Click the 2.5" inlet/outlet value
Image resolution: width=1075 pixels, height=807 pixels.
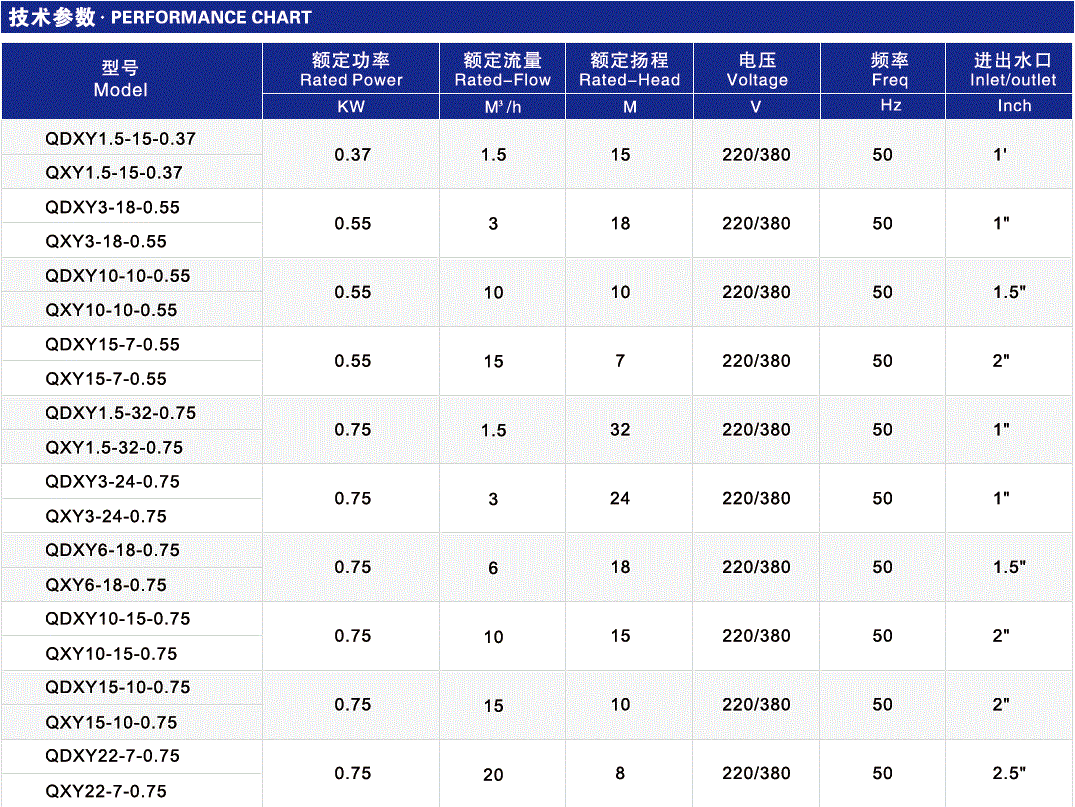pos(1009,773)
